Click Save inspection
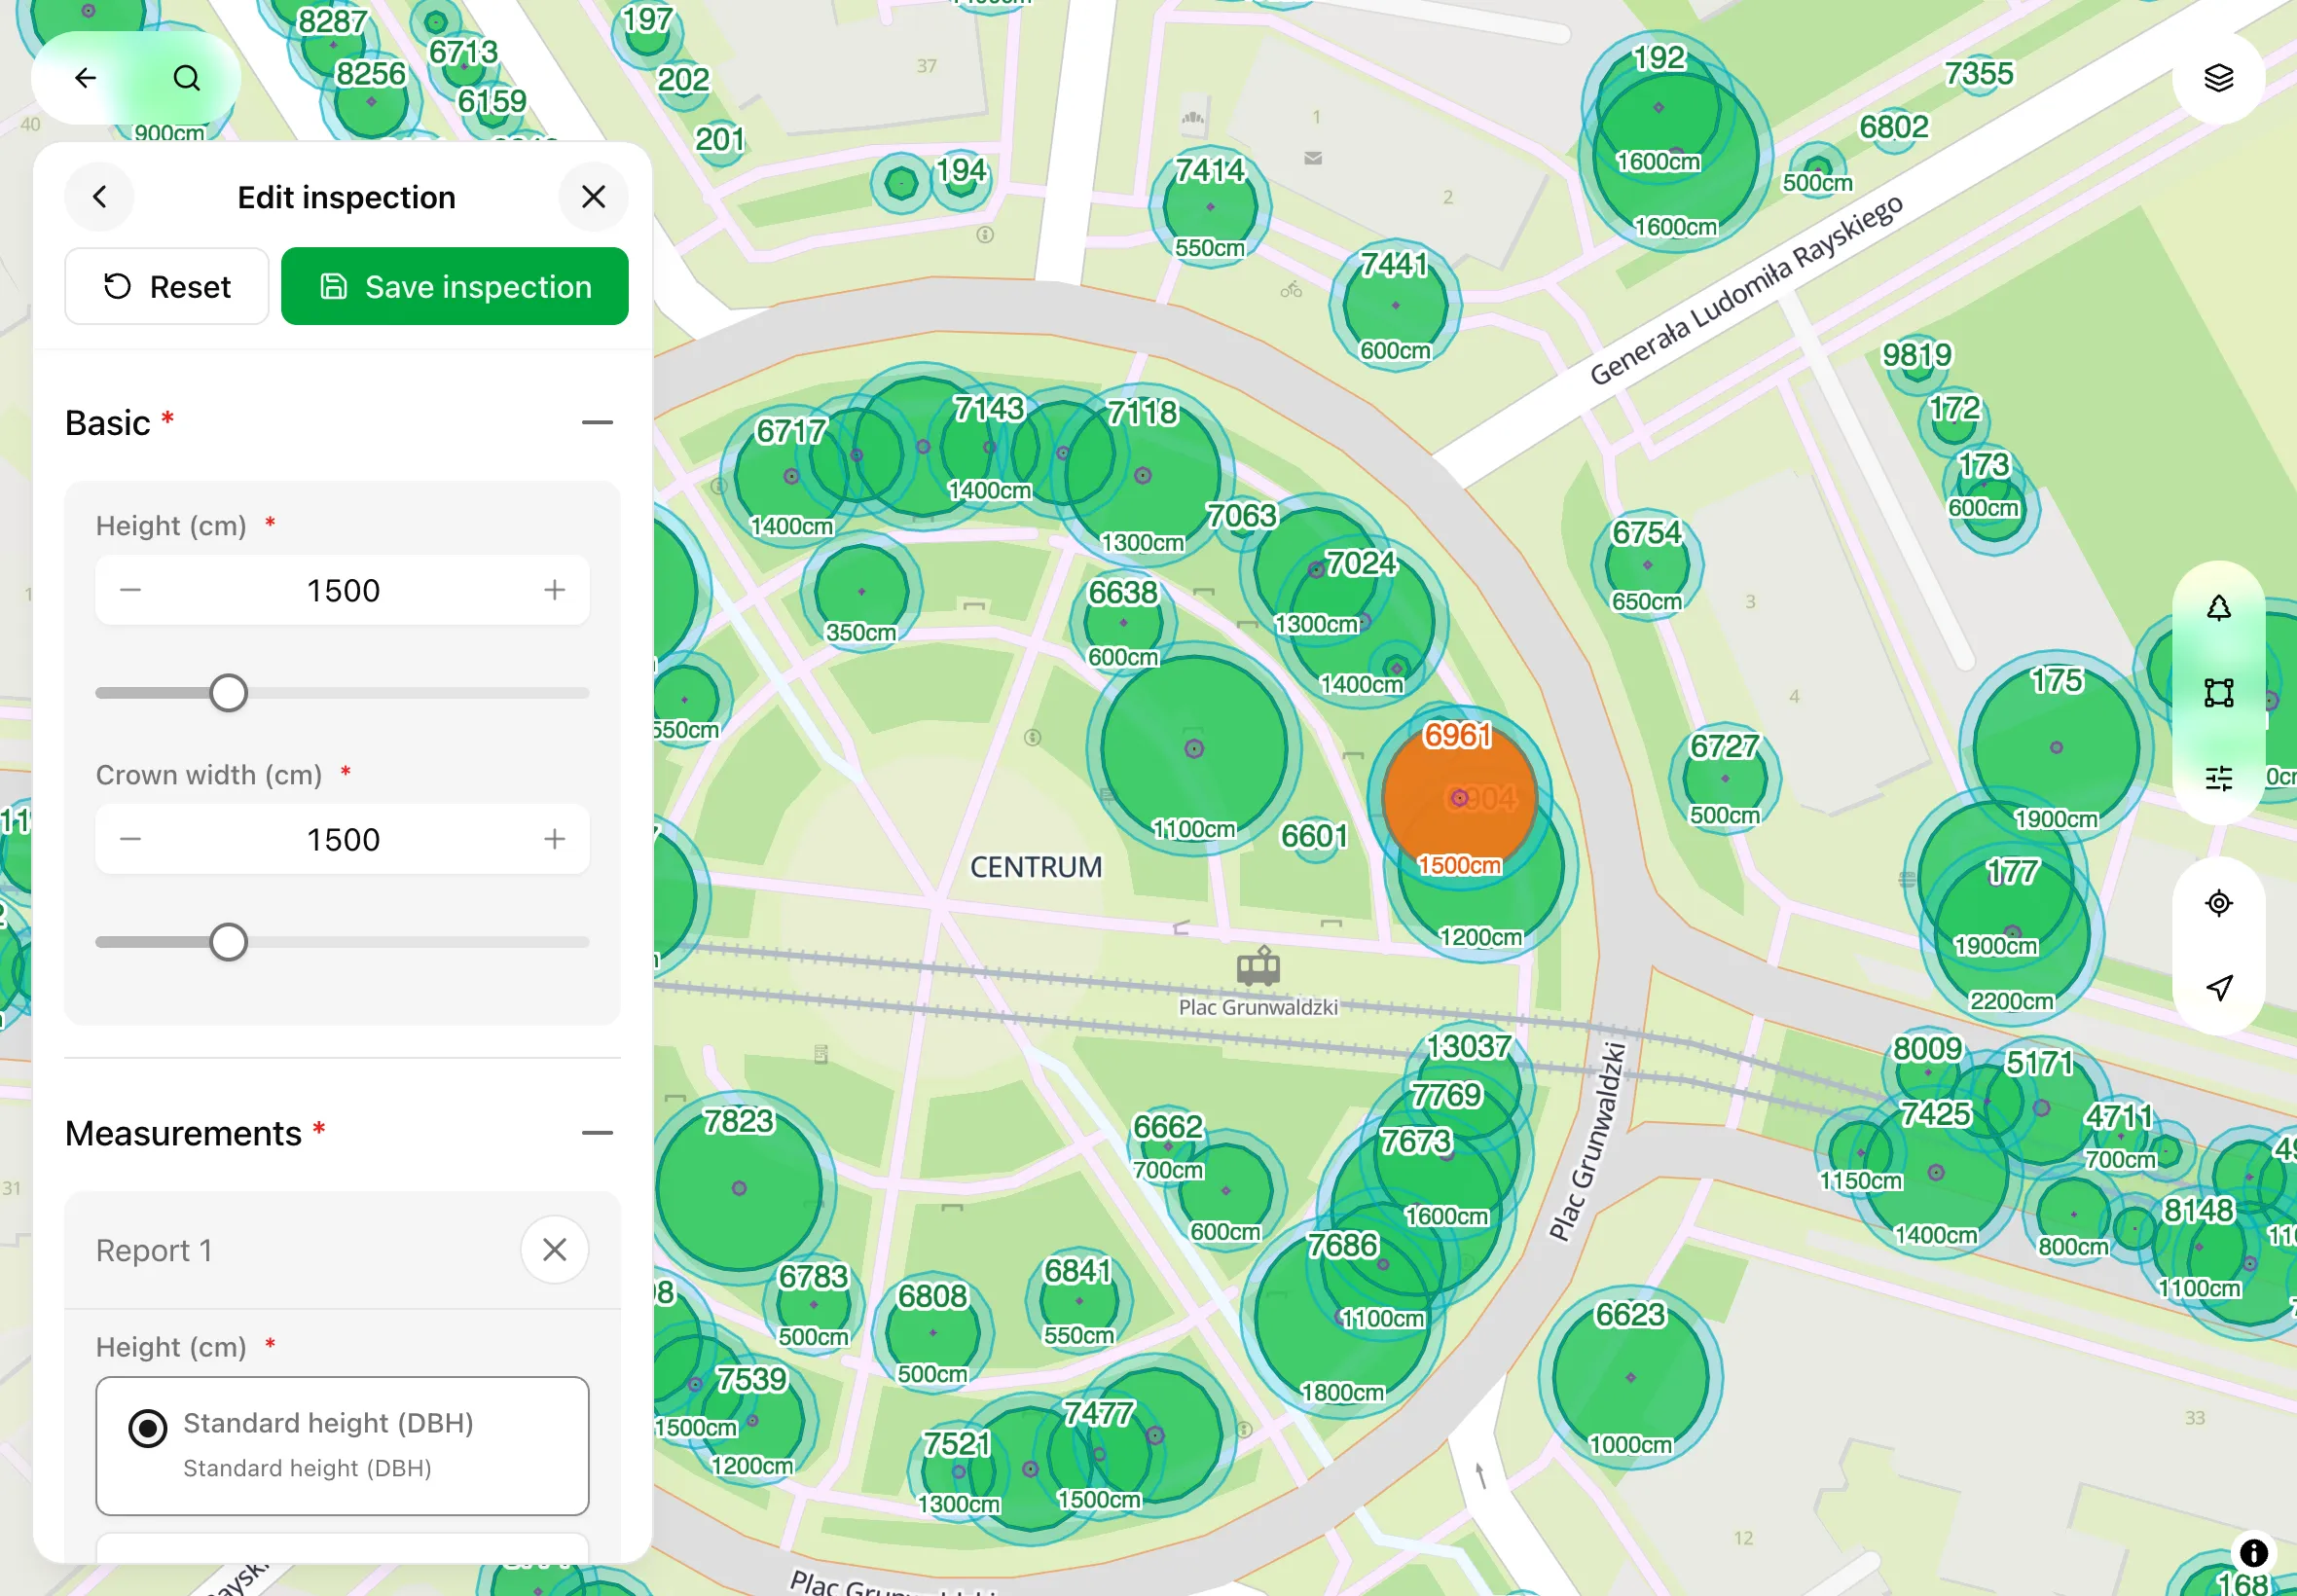The height and width of the screenshot is (1596, 2297). click(455, 287)
